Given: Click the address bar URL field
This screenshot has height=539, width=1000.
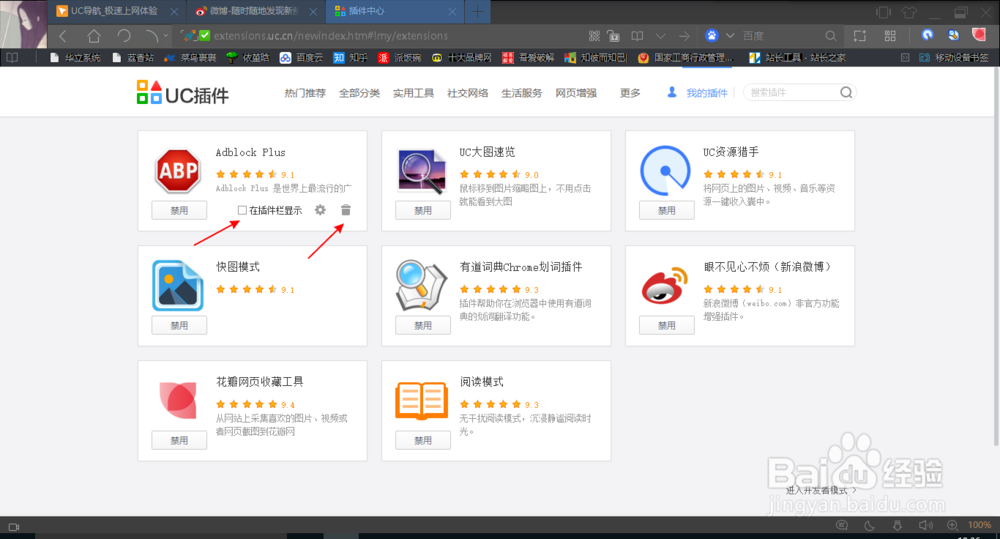Looking at the screenshot, I should tap(383, 36).
